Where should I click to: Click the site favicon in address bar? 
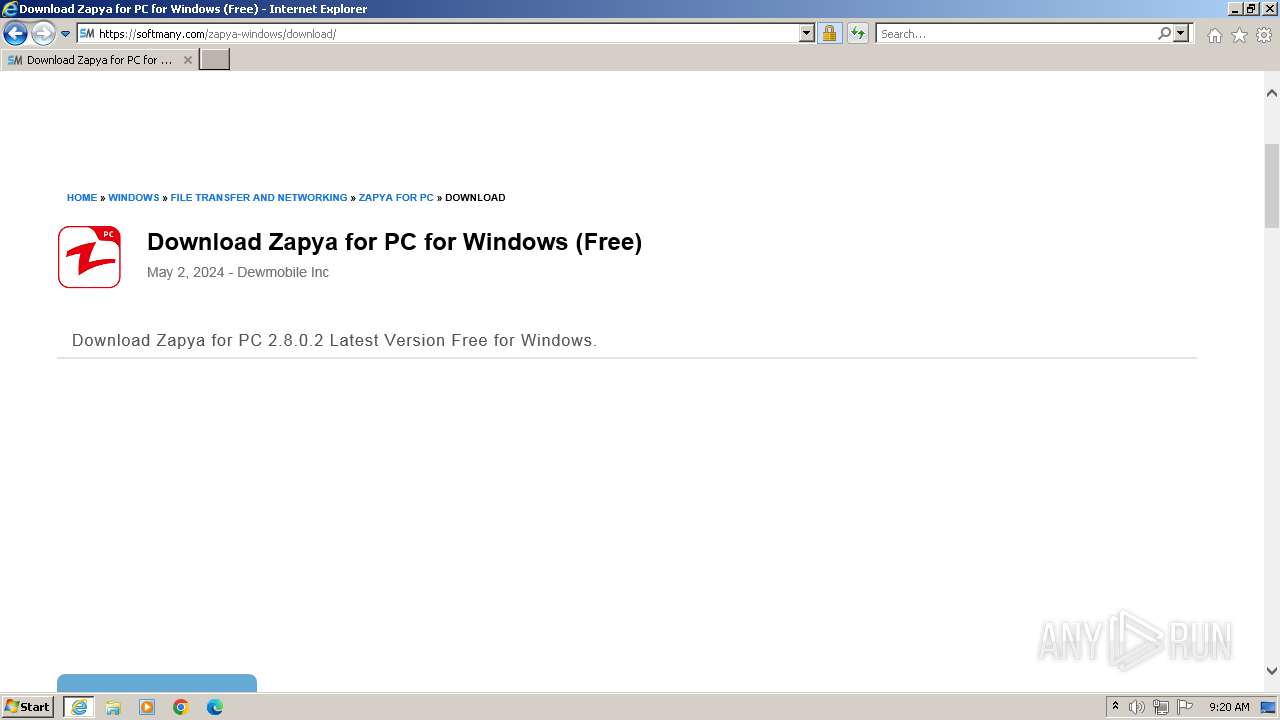click(x=87, y=34)
